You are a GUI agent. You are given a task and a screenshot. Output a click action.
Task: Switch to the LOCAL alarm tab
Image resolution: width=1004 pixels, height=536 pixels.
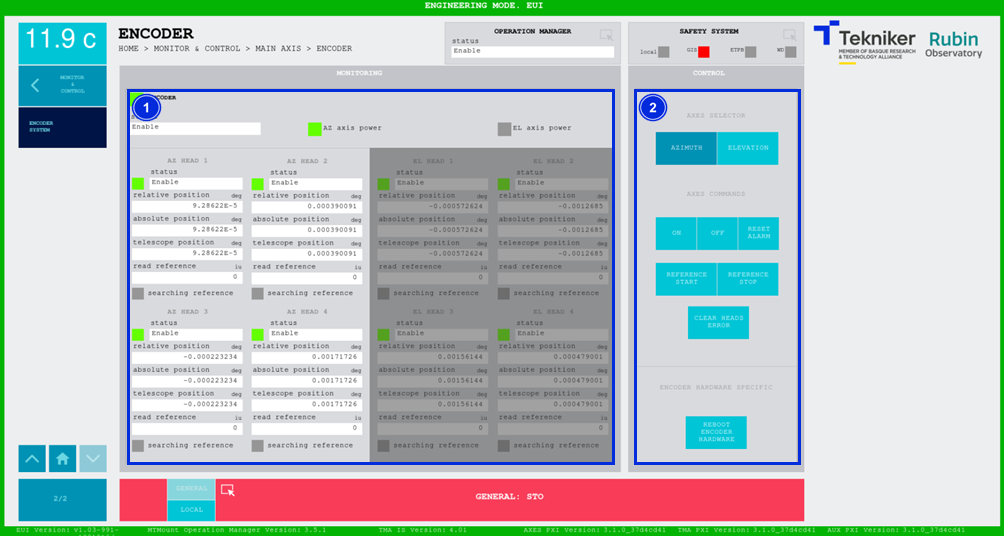point(191,510)
